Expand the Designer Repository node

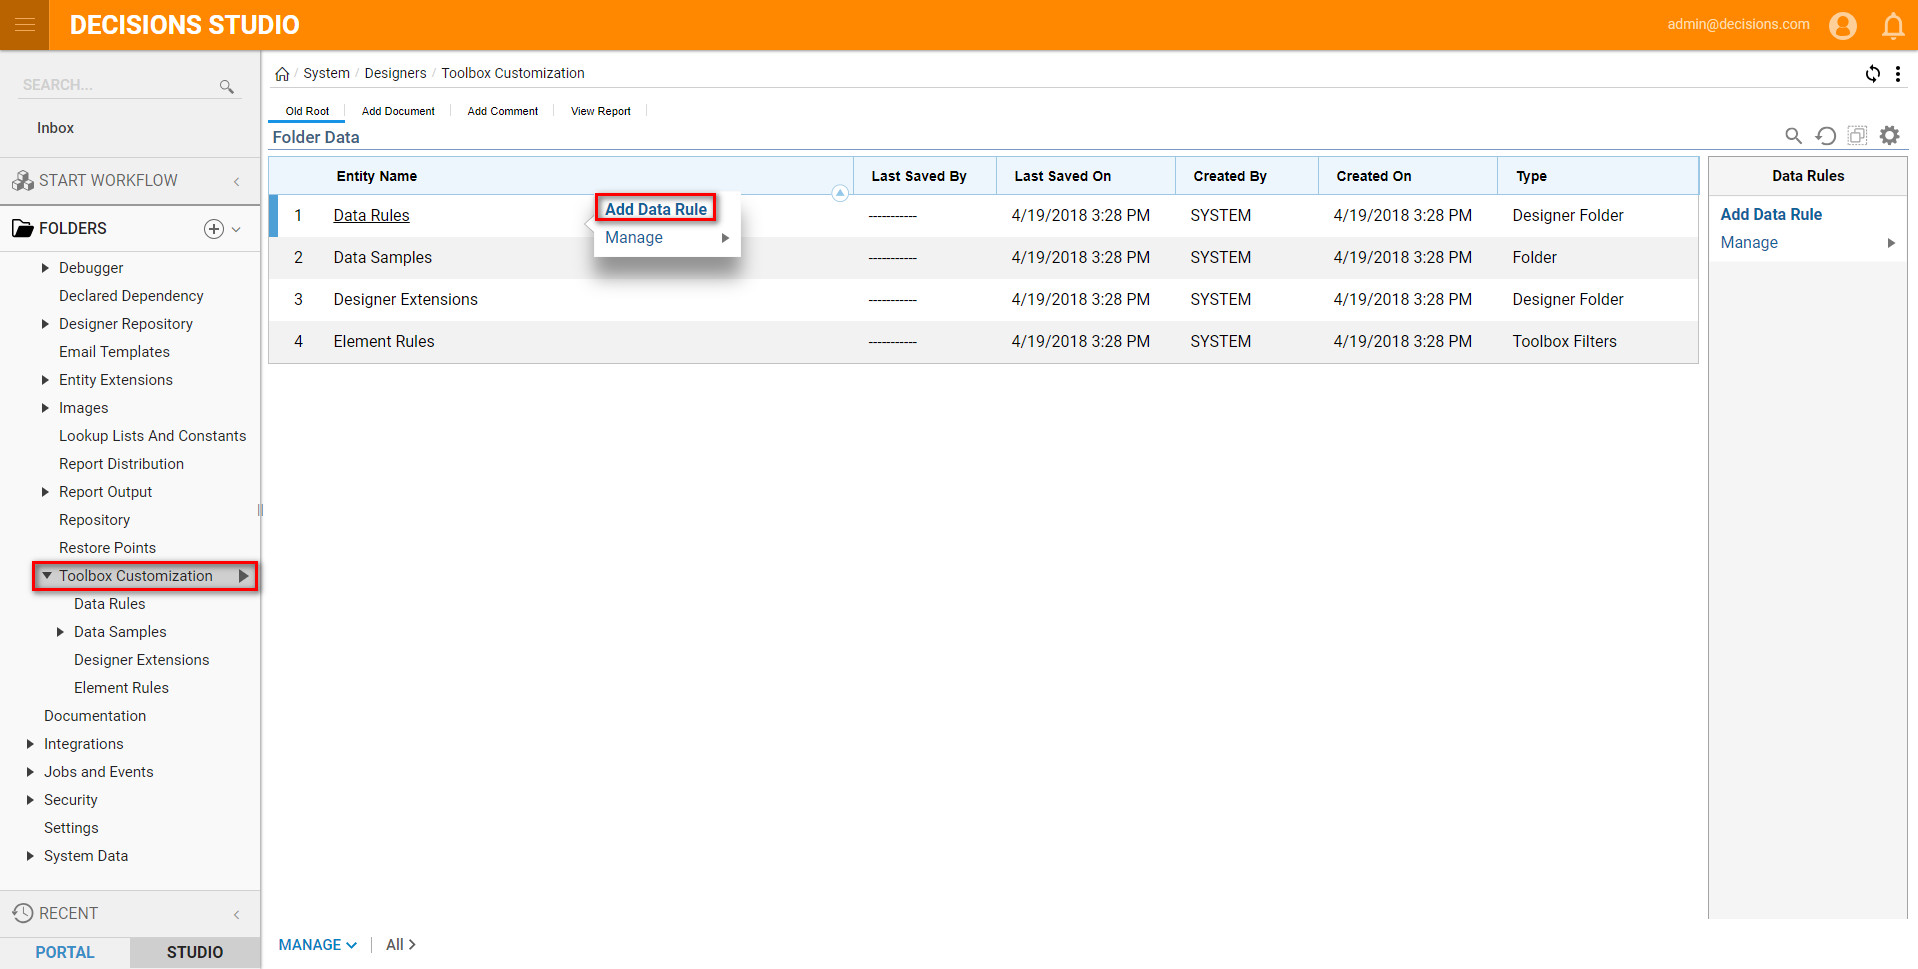(x=45, y=324)
